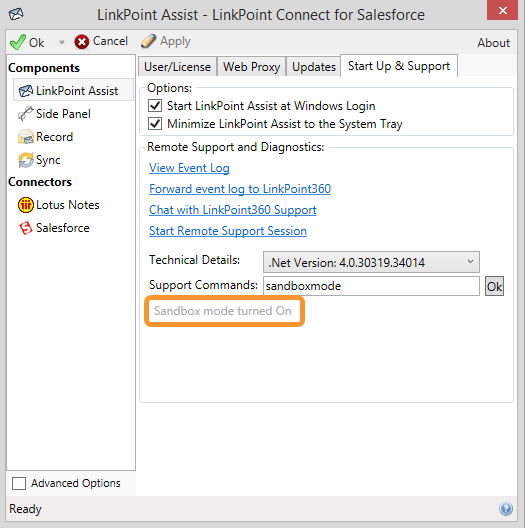
Task: Click the Components heading
Action: click(x=44, y=68)
